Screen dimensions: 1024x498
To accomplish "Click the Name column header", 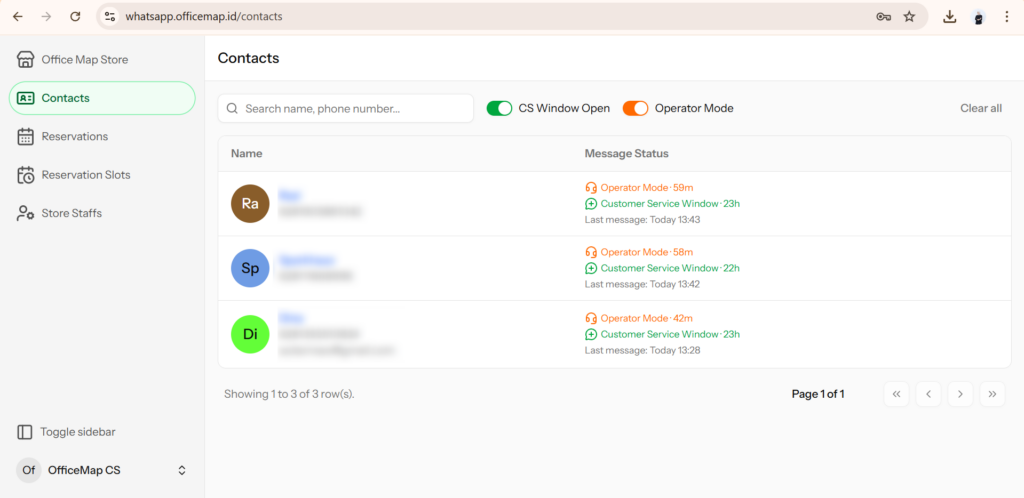I will (246, 153).
